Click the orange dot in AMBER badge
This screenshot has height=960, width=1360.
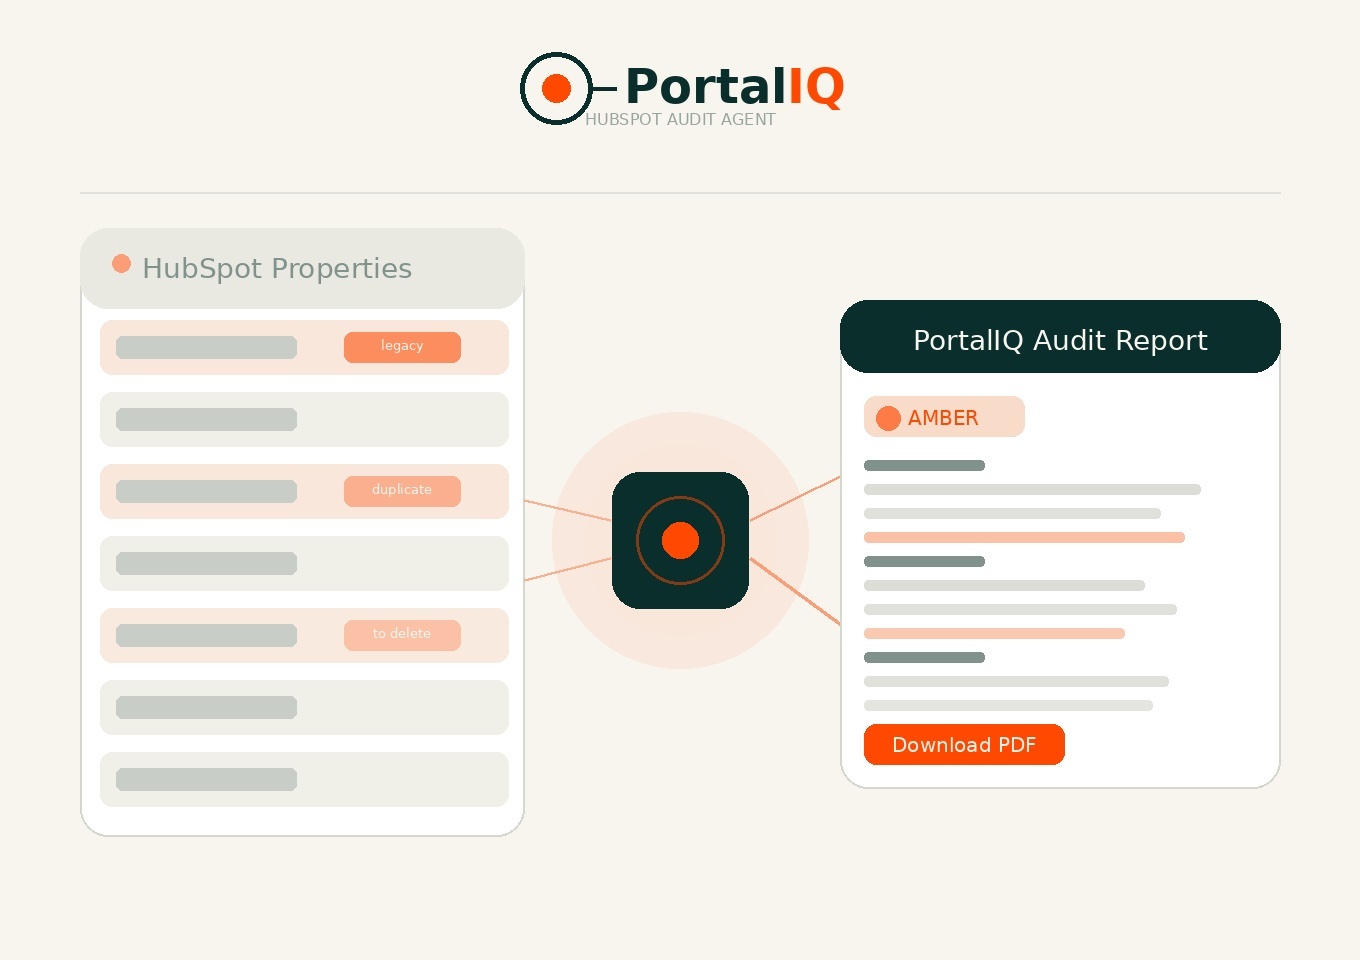point(888,418)
